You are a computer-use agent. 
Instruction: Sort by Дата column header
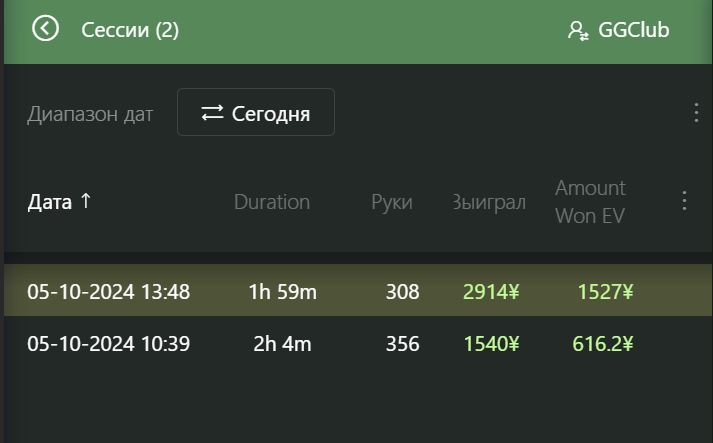[50, 202]
